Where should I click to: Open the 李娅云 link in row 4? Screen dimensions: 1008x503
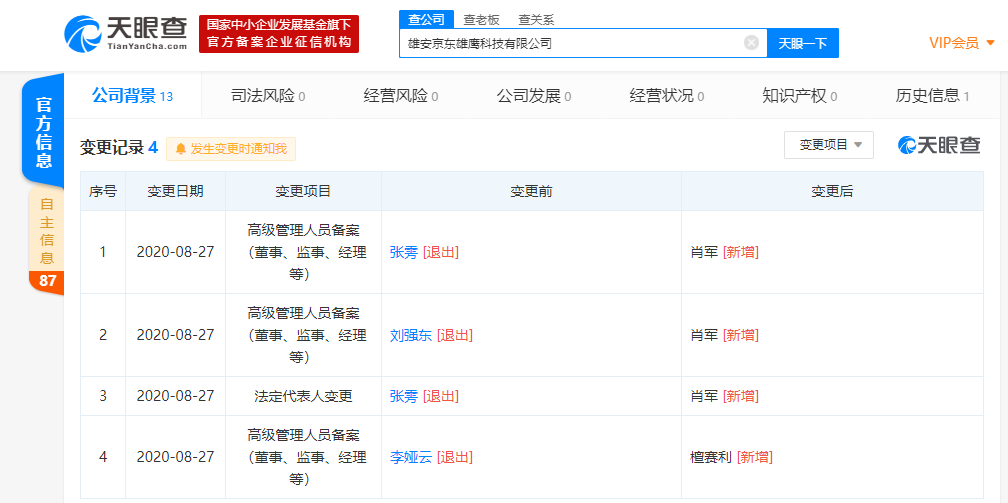pyautogui.click(x=411, y=457)
